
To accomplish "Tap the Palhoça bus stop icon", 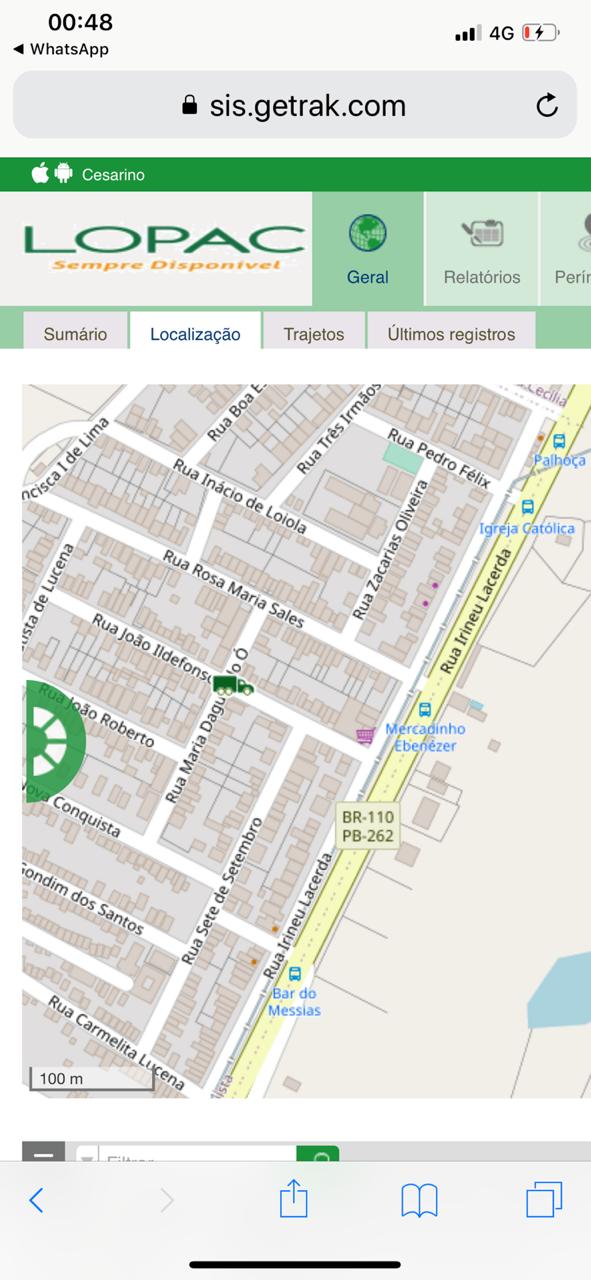I will pos(559,441).
